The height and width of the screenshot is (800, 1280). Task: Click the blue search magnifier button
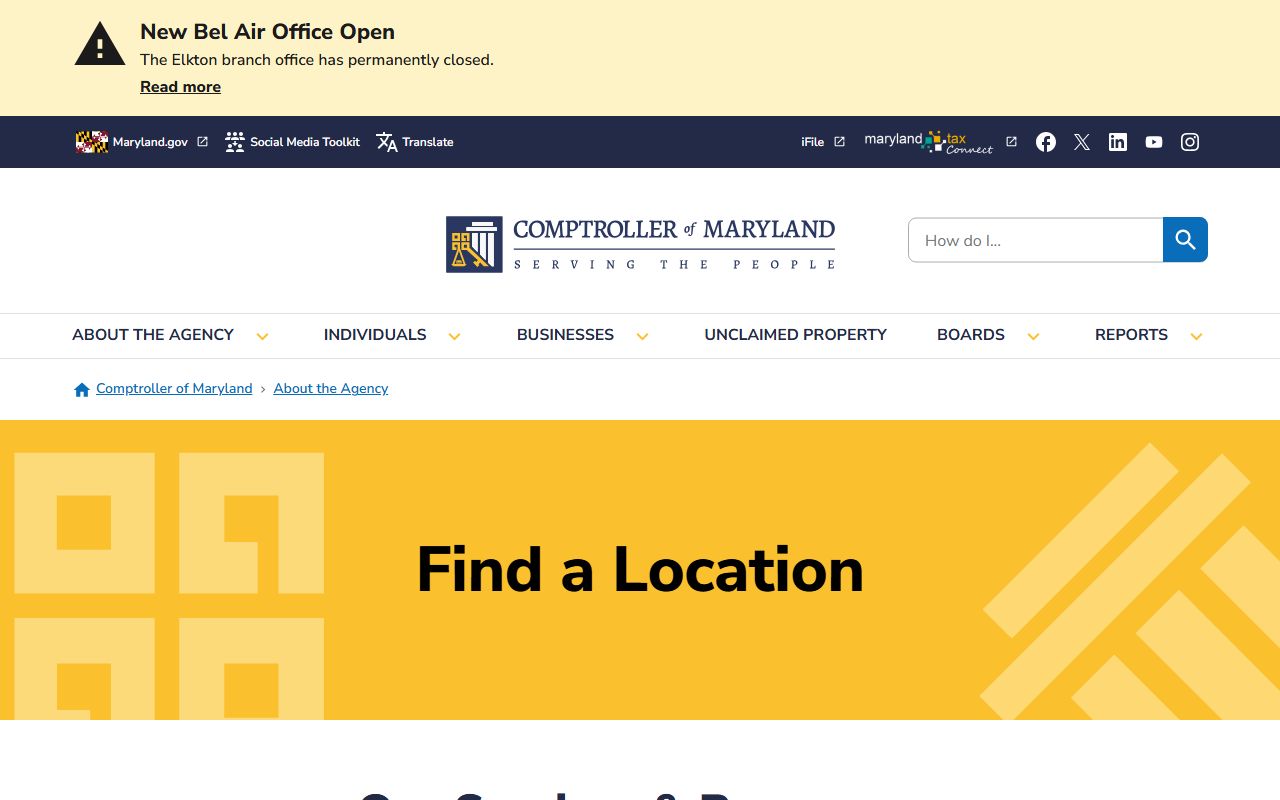pos(1185,240)
